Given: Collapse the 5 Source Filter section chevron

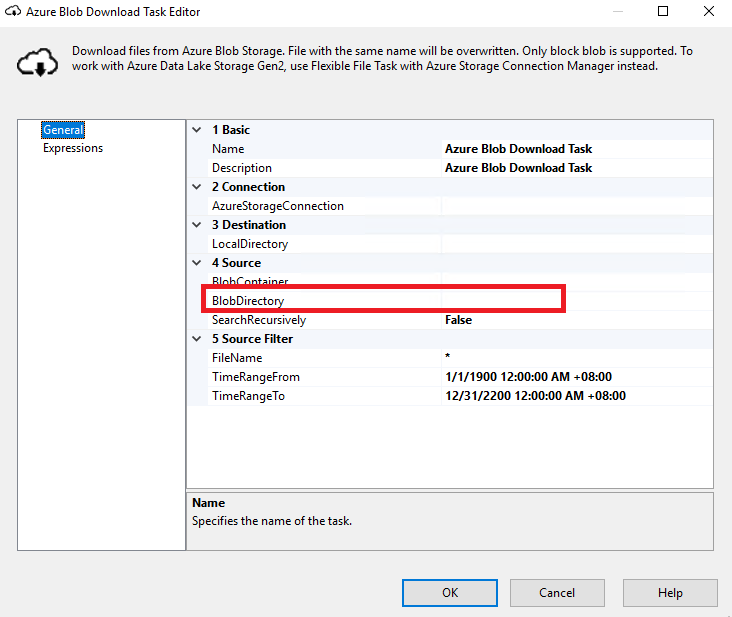Looking at the screenshot, I should (x=197, y=339).
